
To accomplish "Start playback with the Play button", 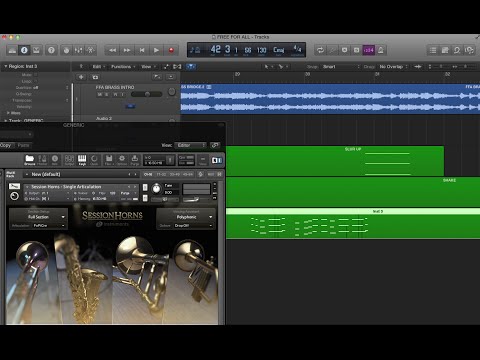I will coord(156,50).
